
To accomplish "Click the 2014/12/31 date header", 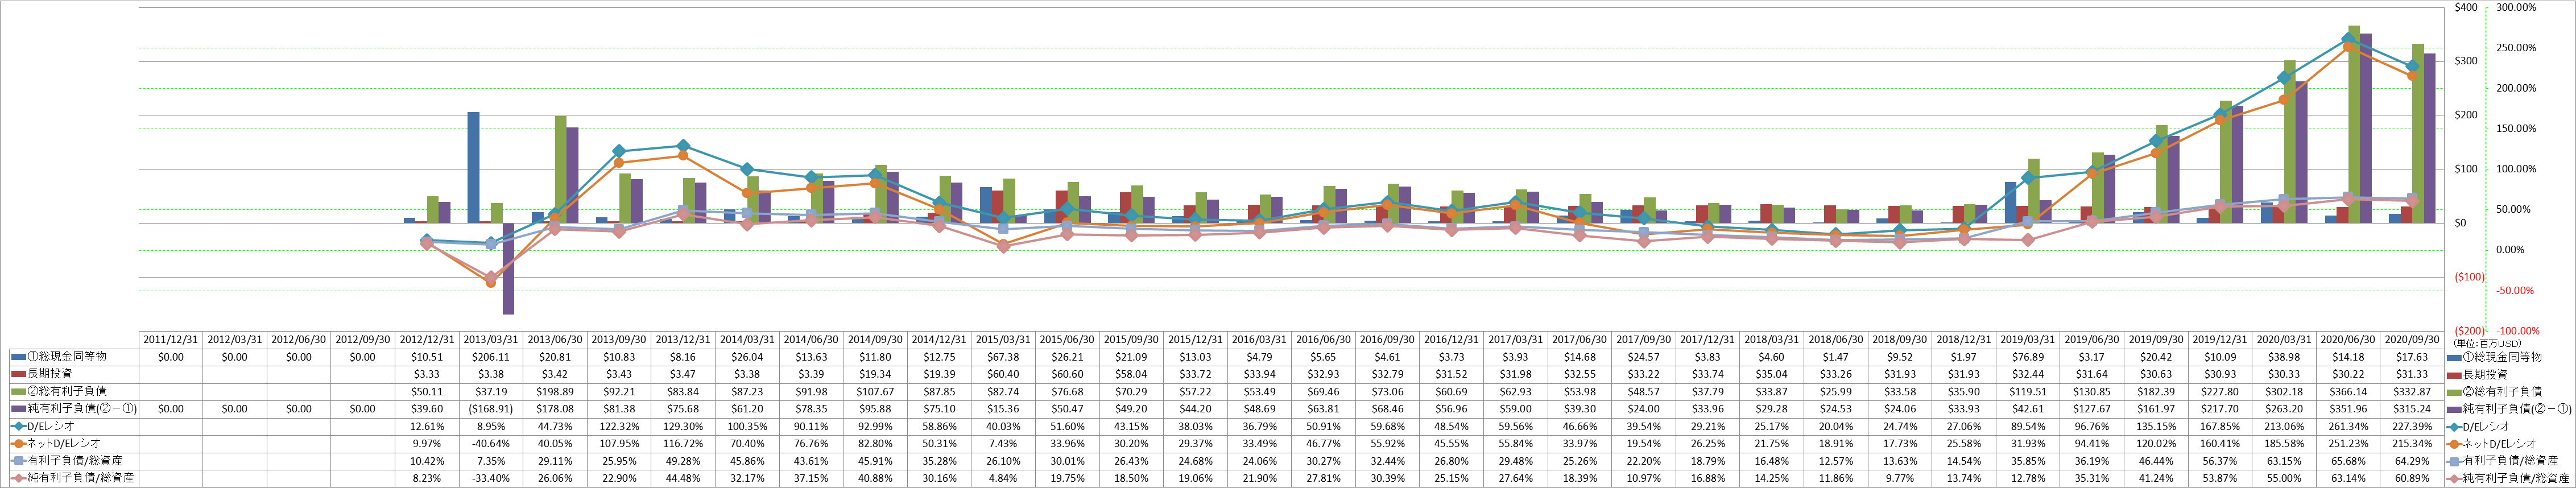I will point(939,339).
